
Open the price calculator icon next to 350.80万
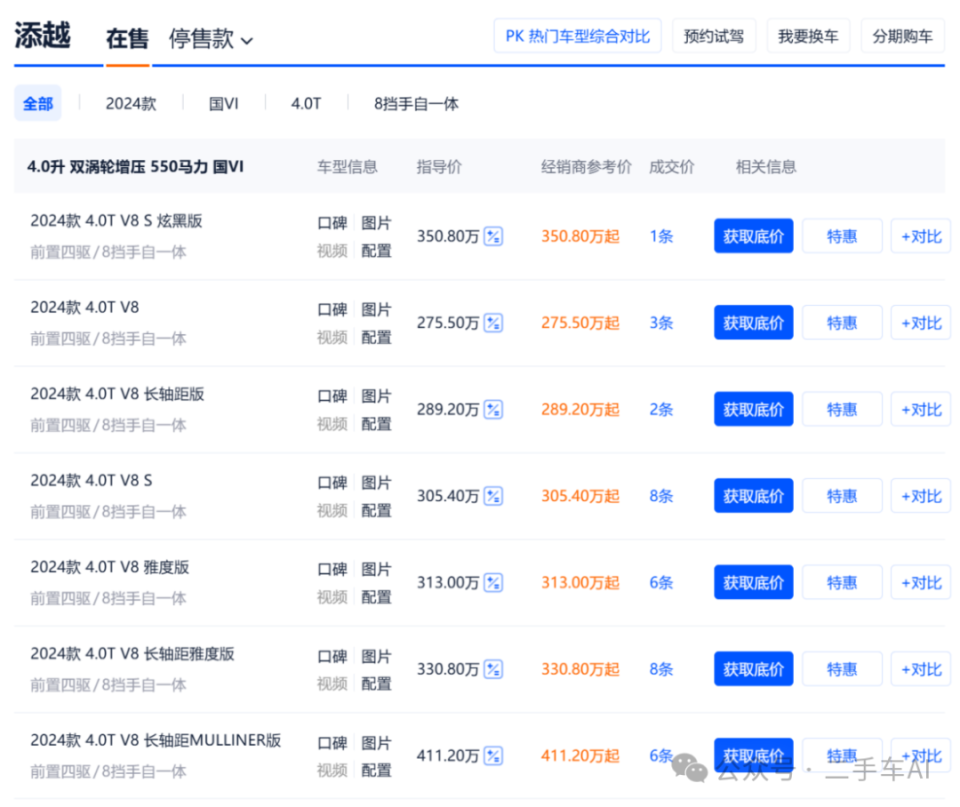coord(493,236)
